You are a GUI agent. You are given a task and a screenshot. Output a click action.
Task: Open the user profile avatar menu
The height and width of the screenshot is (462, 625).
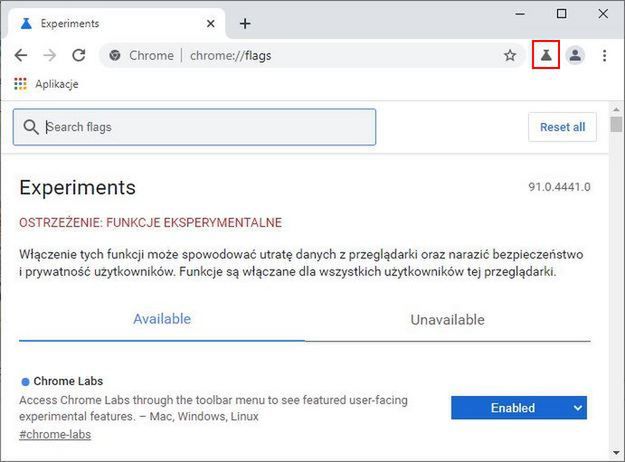[x=575, y=55]
